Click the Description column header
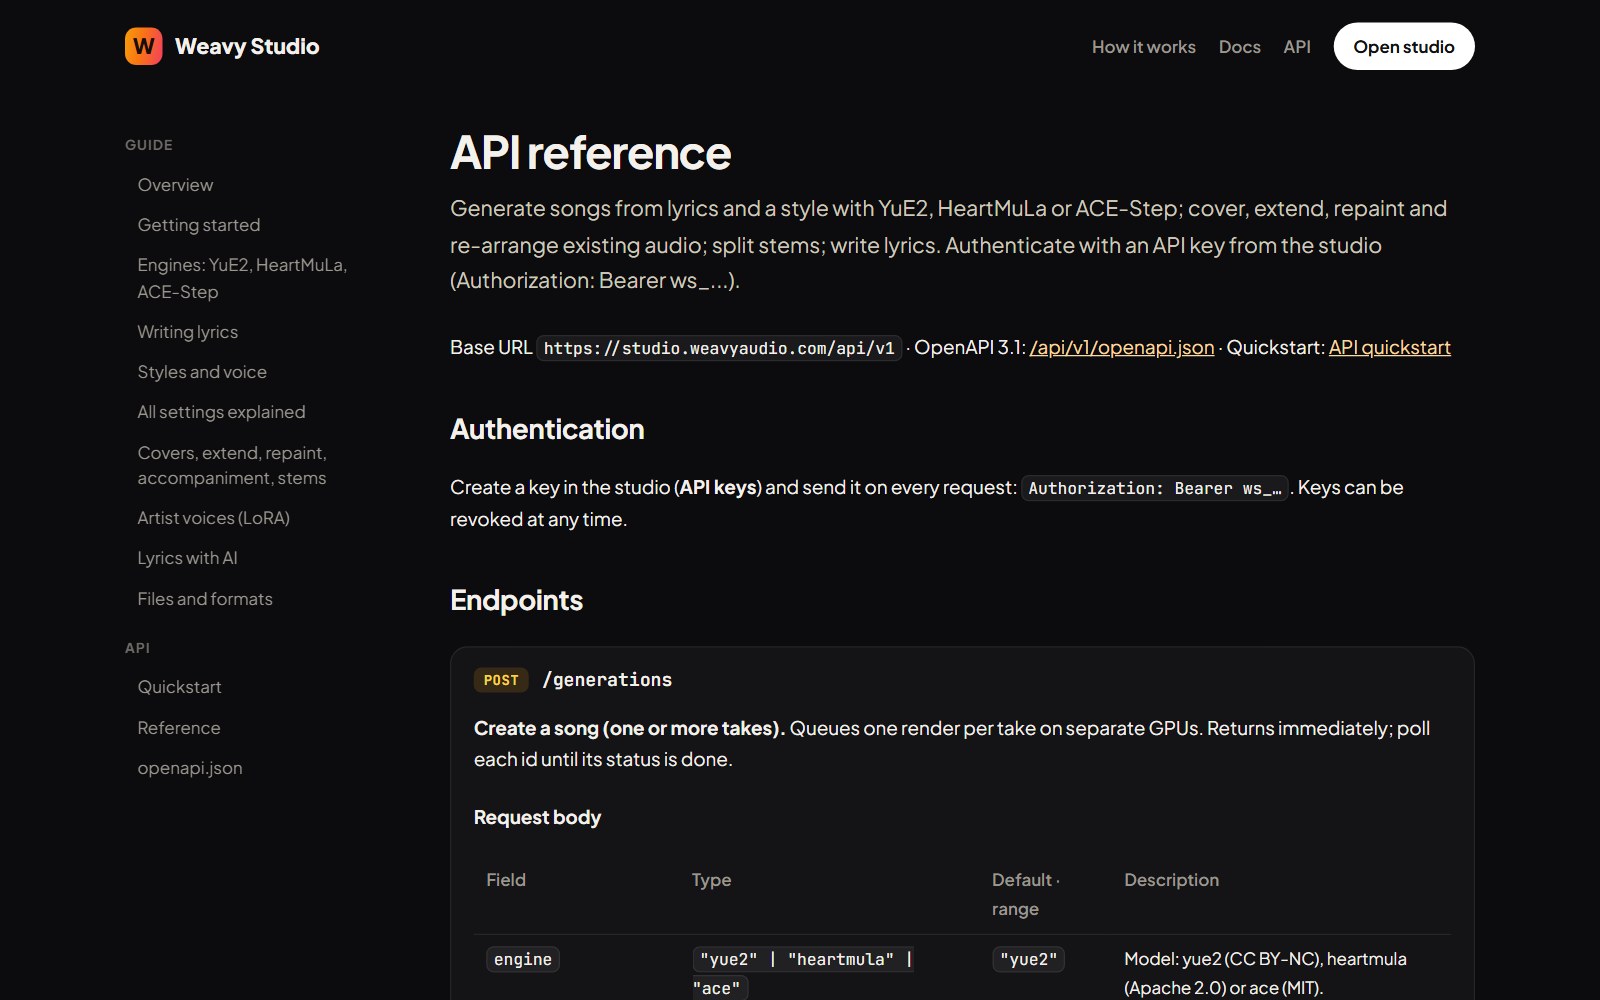Image resolution: width=1600 pixels, height=1000 pixels. 1171,880
